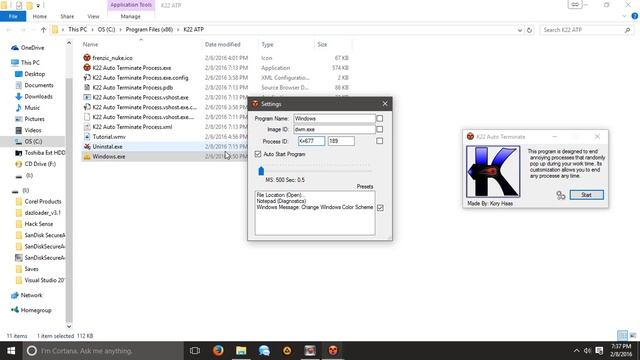Go up one folder level arrow
The height and width of the screenshot is (360, 640).
click(x=43, y=30)
